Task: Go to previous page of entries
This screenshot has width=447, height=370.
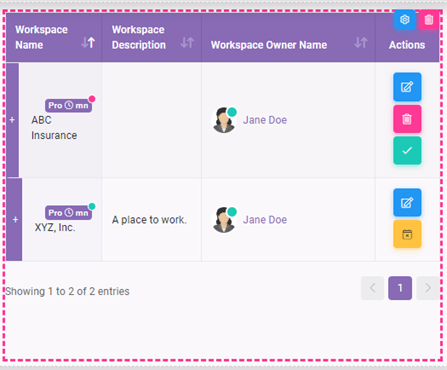Action: point(372,288)
